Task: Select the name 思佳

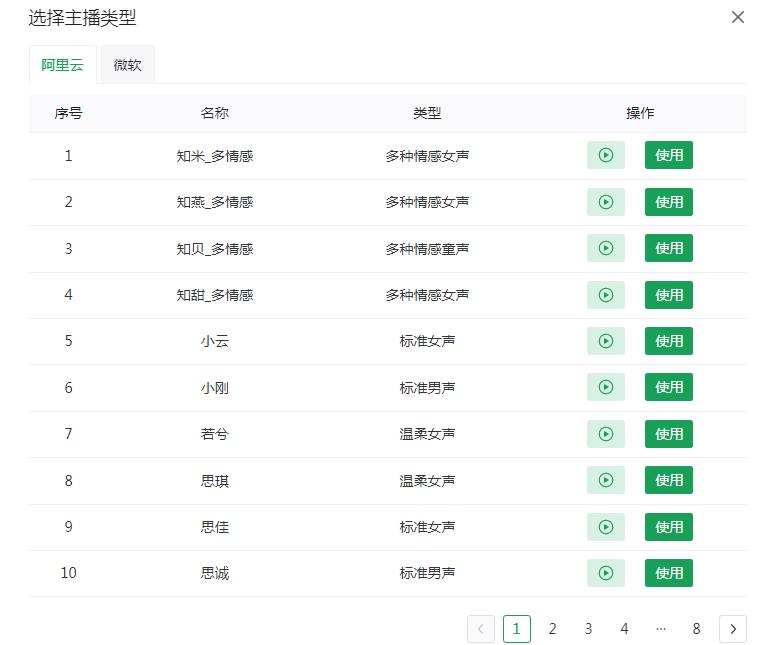Action: click(x=214, y=527)
